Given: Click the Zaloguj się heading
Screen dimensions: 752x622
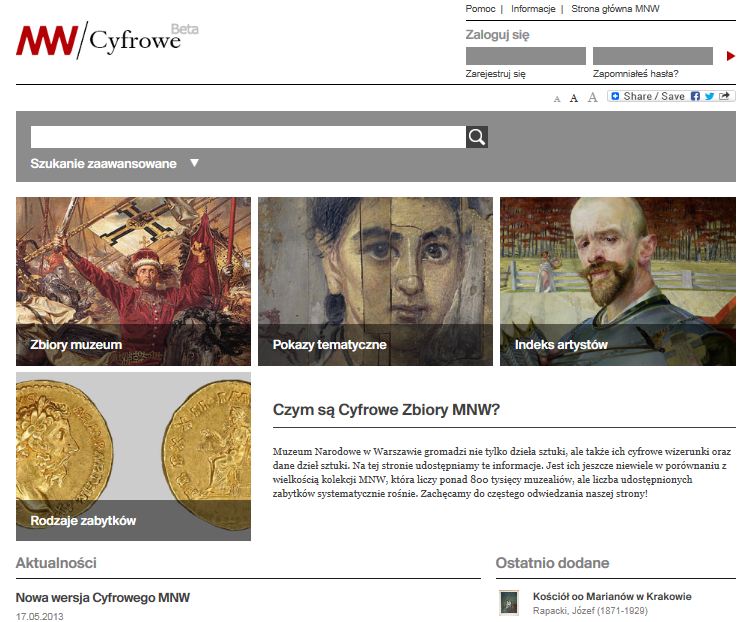Looking at the screenshot, I should [497, 35].
